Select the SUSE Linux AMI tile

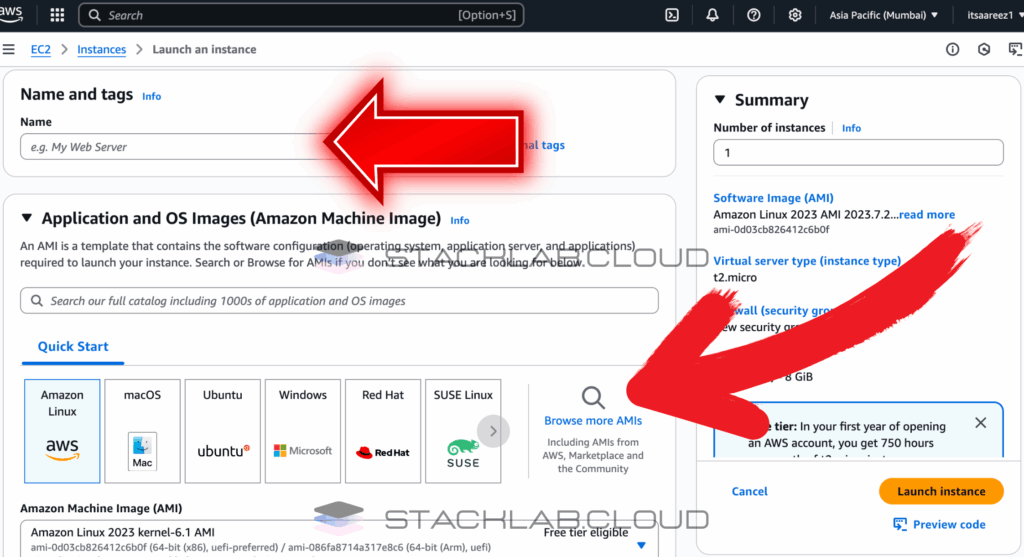463,431
